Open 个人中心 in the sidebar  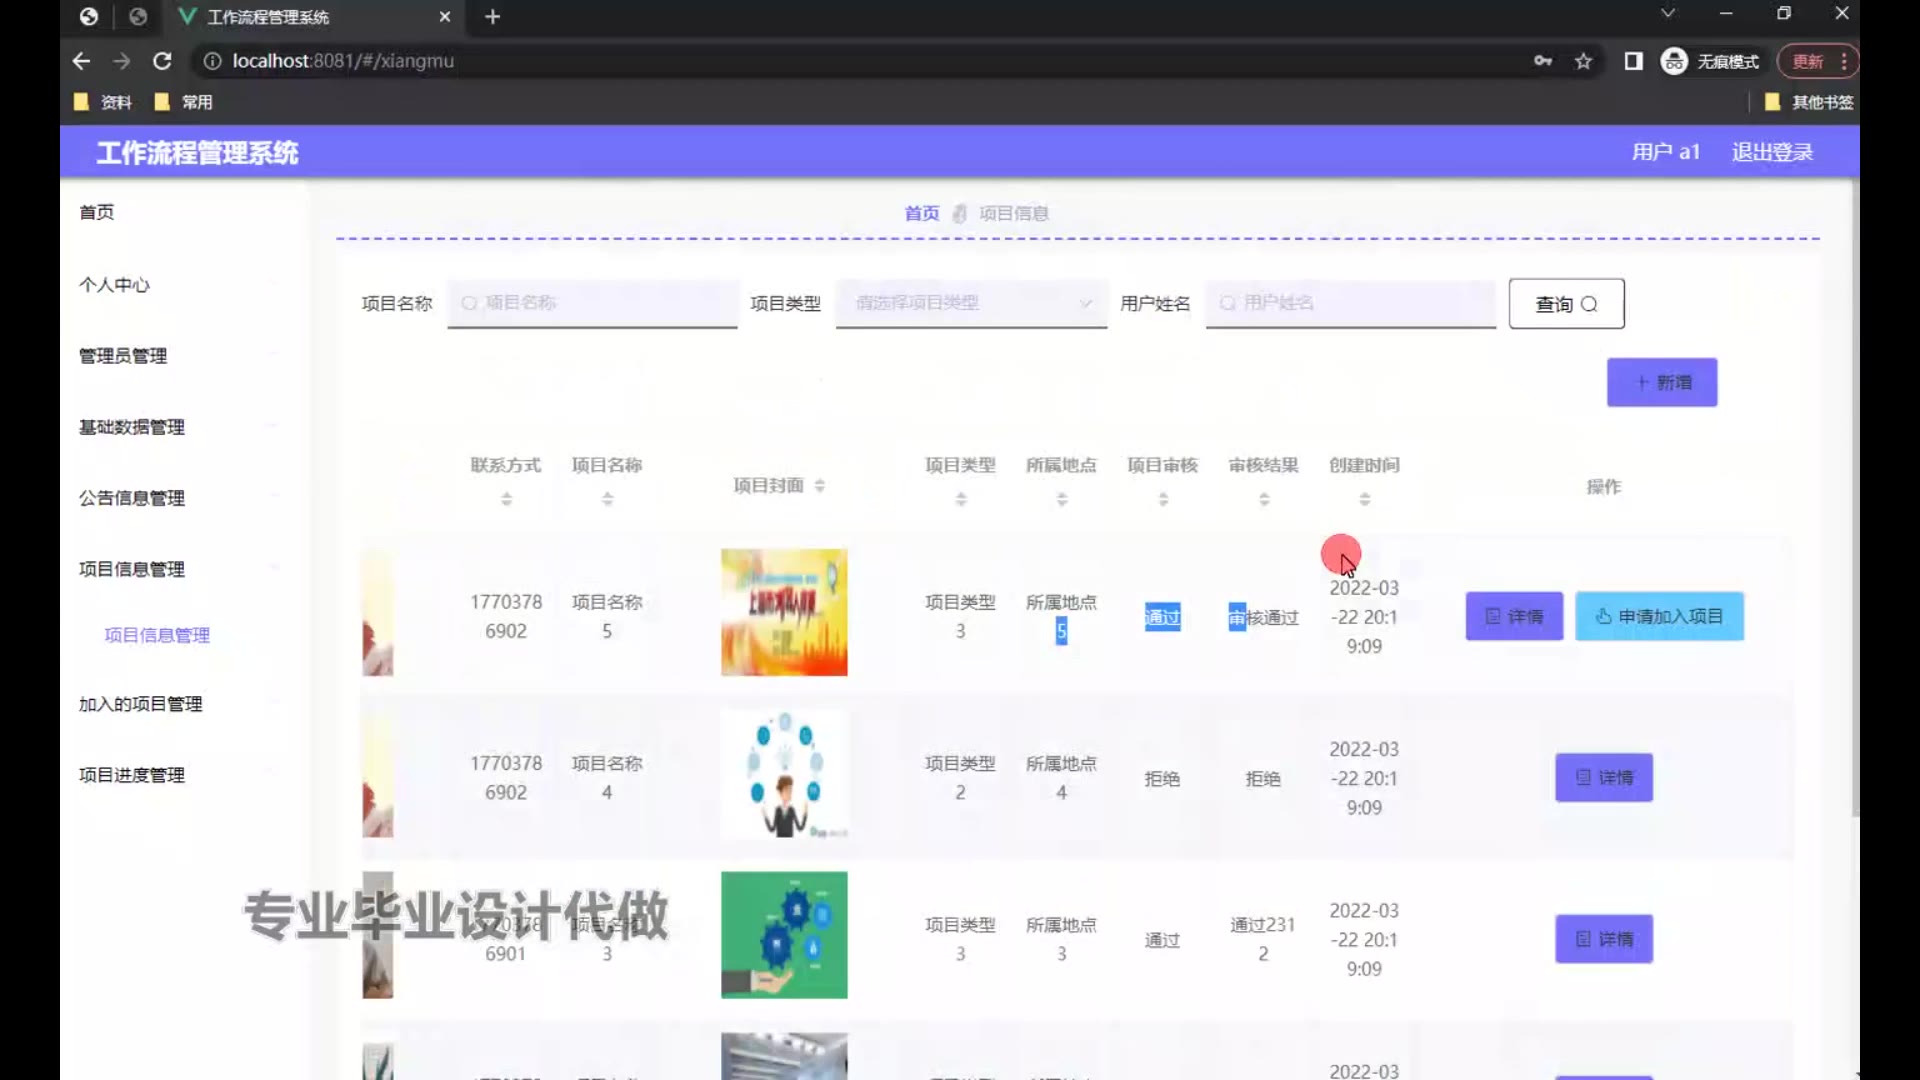coord(114,285)
